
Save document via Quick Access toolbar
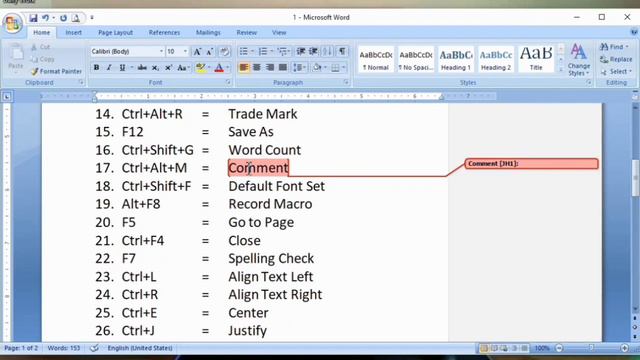33,18
